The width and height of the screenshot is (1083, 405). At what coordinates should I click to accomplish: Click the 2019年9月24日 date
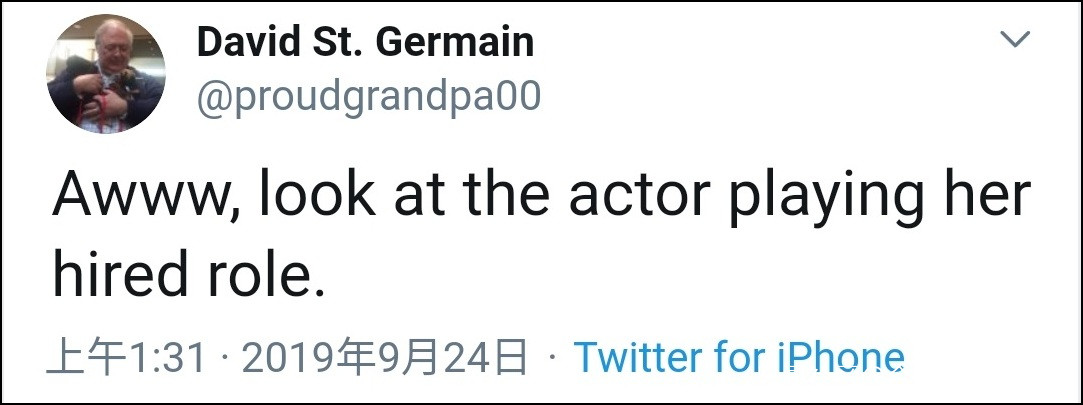385,357
